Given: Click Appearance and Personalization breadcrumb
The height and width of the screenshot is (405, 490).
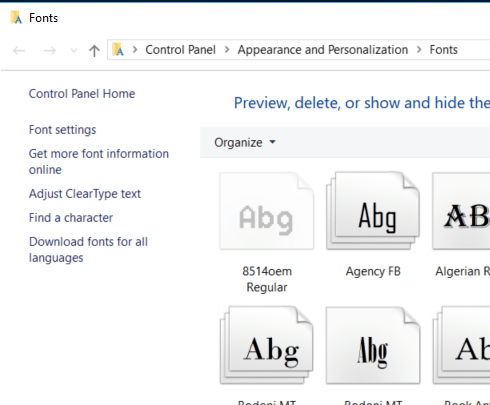Looking at the screenshot, I should point(323,50).
